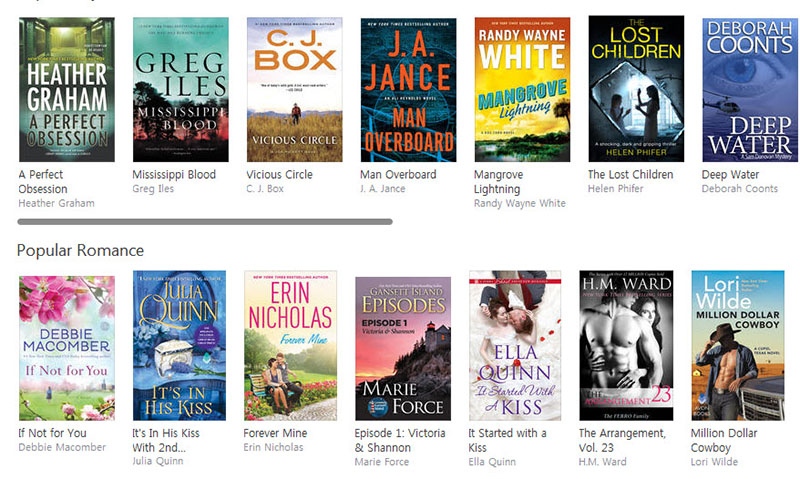The image size is (800, 479).
Task: Click the Forever Mine cover by Erin Nicholas
Action: coord(290,345)
